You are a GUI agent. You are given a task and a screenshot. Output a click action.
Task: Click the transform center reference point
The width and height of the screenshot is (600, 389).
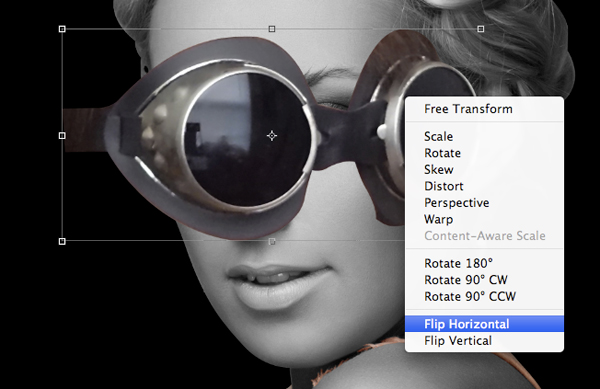point(272,135)
